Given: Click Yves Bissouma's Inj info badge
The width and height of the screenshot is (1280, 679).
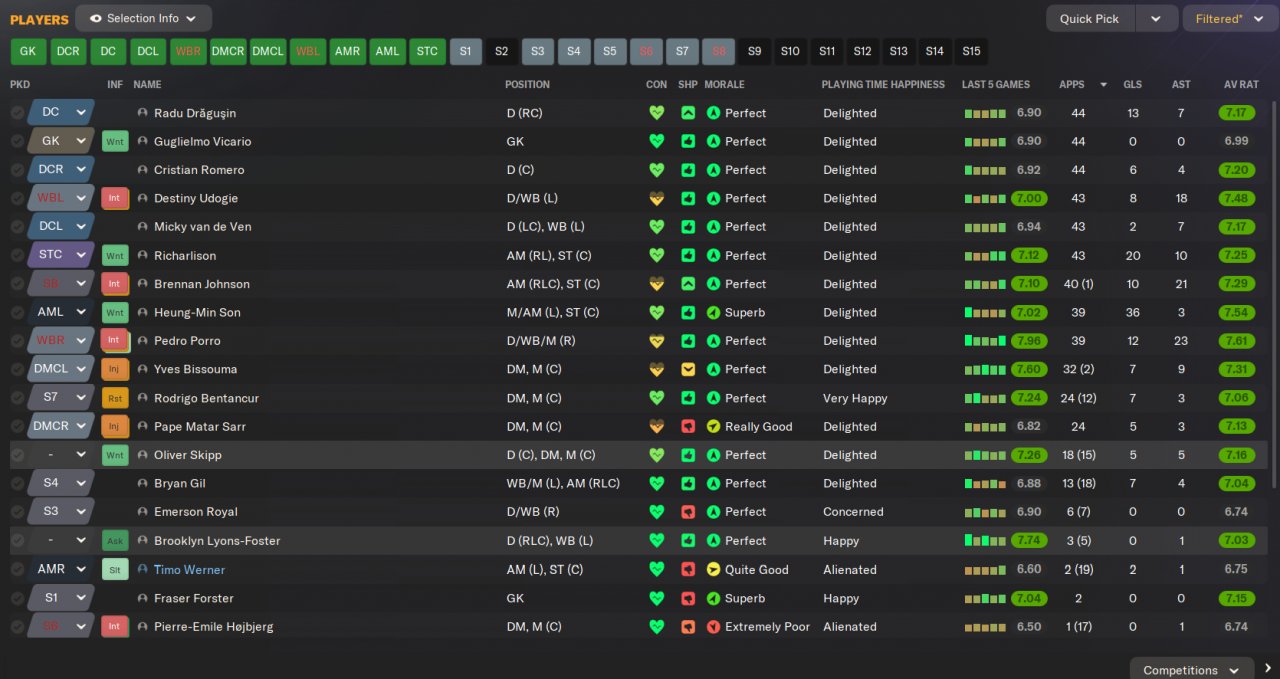Looking at the screenshot, I should click(x=115, y=369).
